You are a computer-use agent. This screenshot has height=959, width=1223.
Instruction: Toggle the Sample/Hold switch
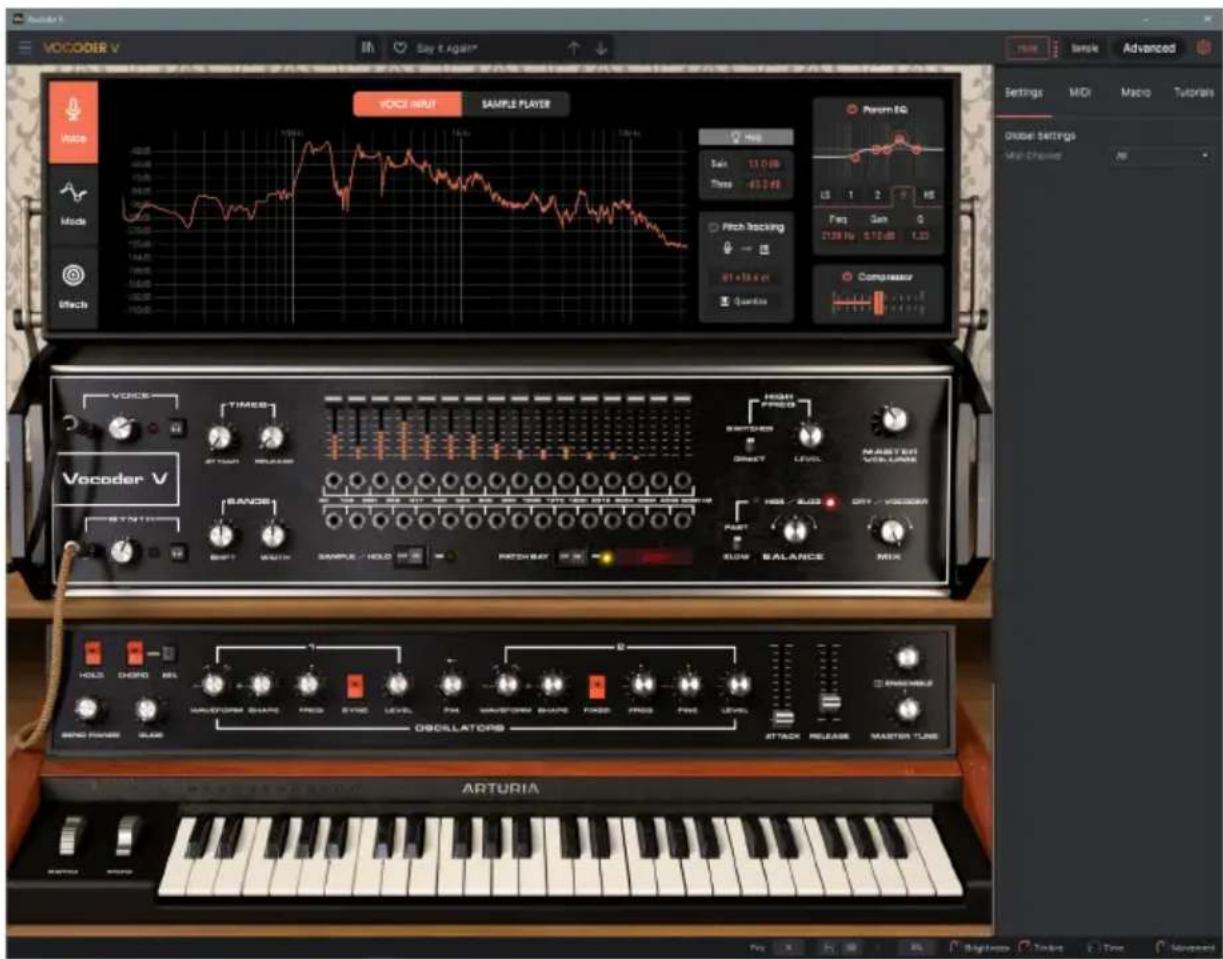409,556
